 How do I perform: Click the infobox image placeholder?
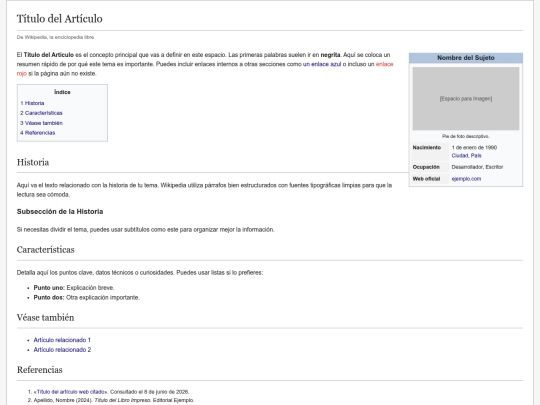point(466,98)
